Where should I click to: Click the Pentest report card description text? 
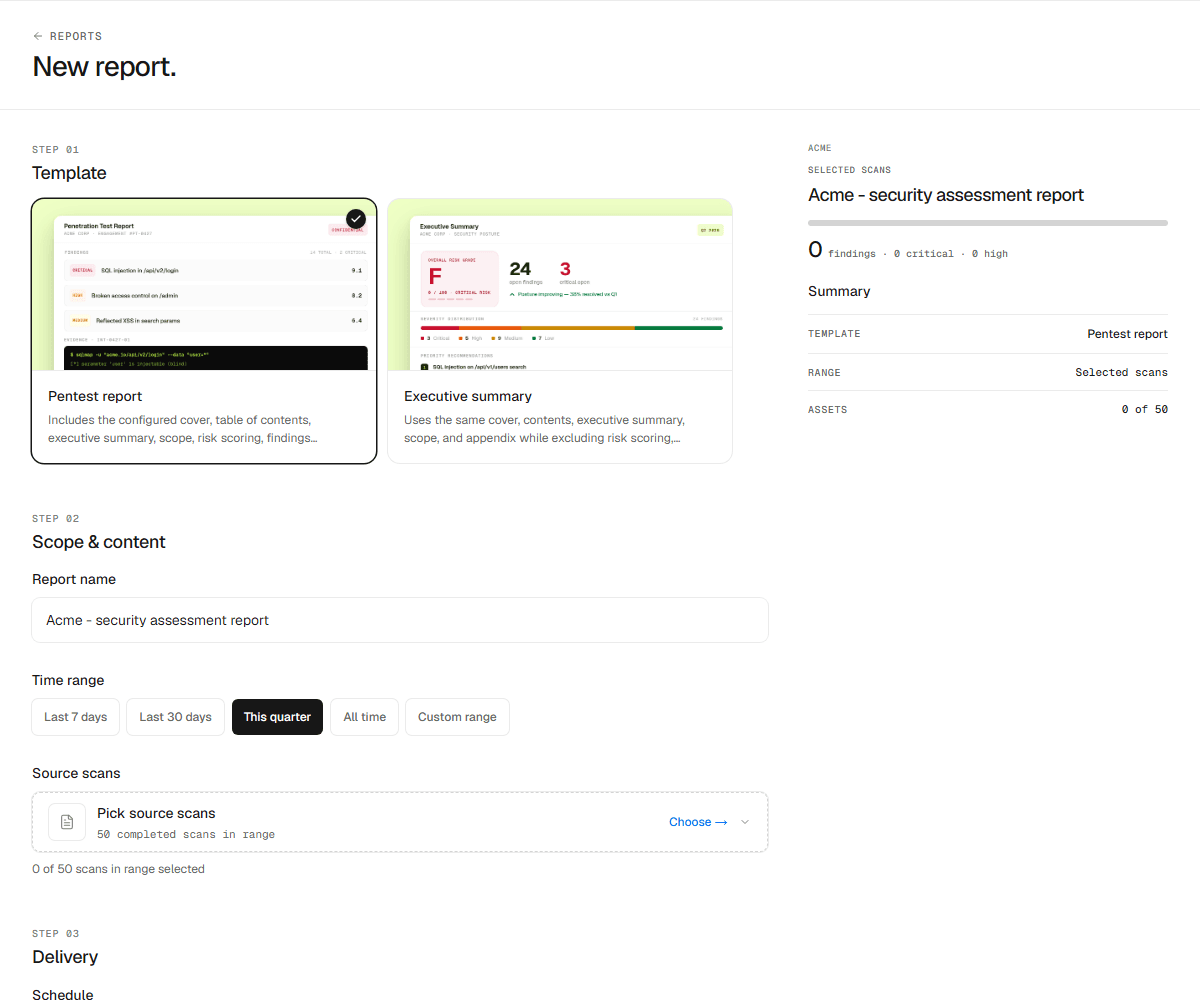[x=183, y=429]
